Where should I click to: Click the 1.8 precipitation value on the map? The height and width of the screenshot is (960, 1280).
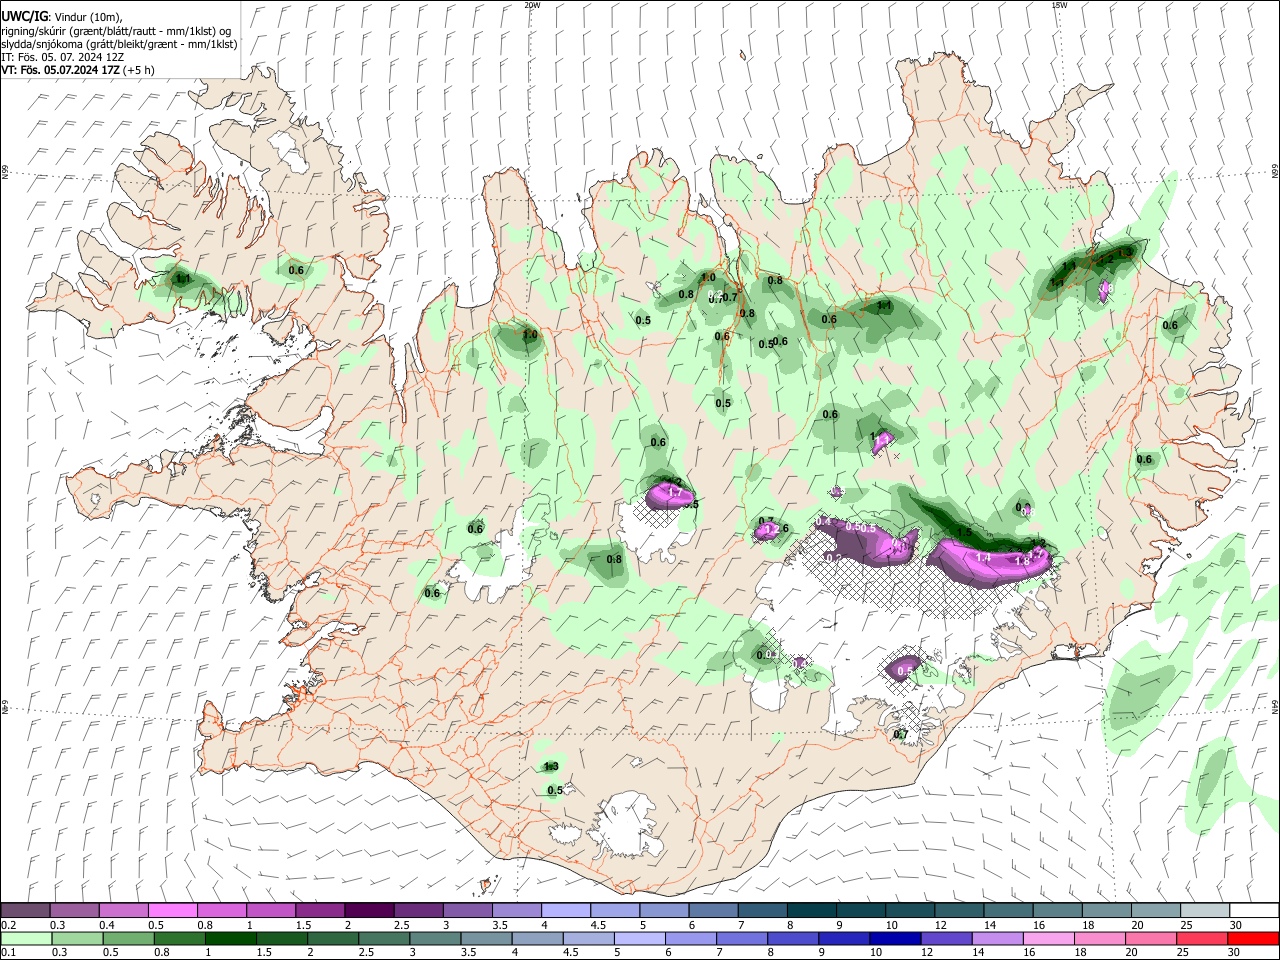pos(1022,561)
